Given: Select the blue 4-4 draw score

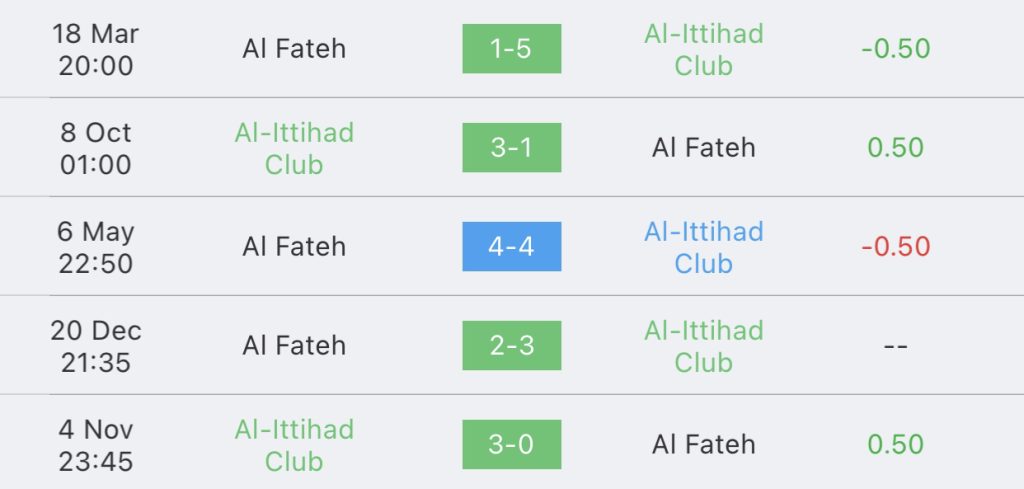Looking at the screenshot, I should click(x=511, y=247).
